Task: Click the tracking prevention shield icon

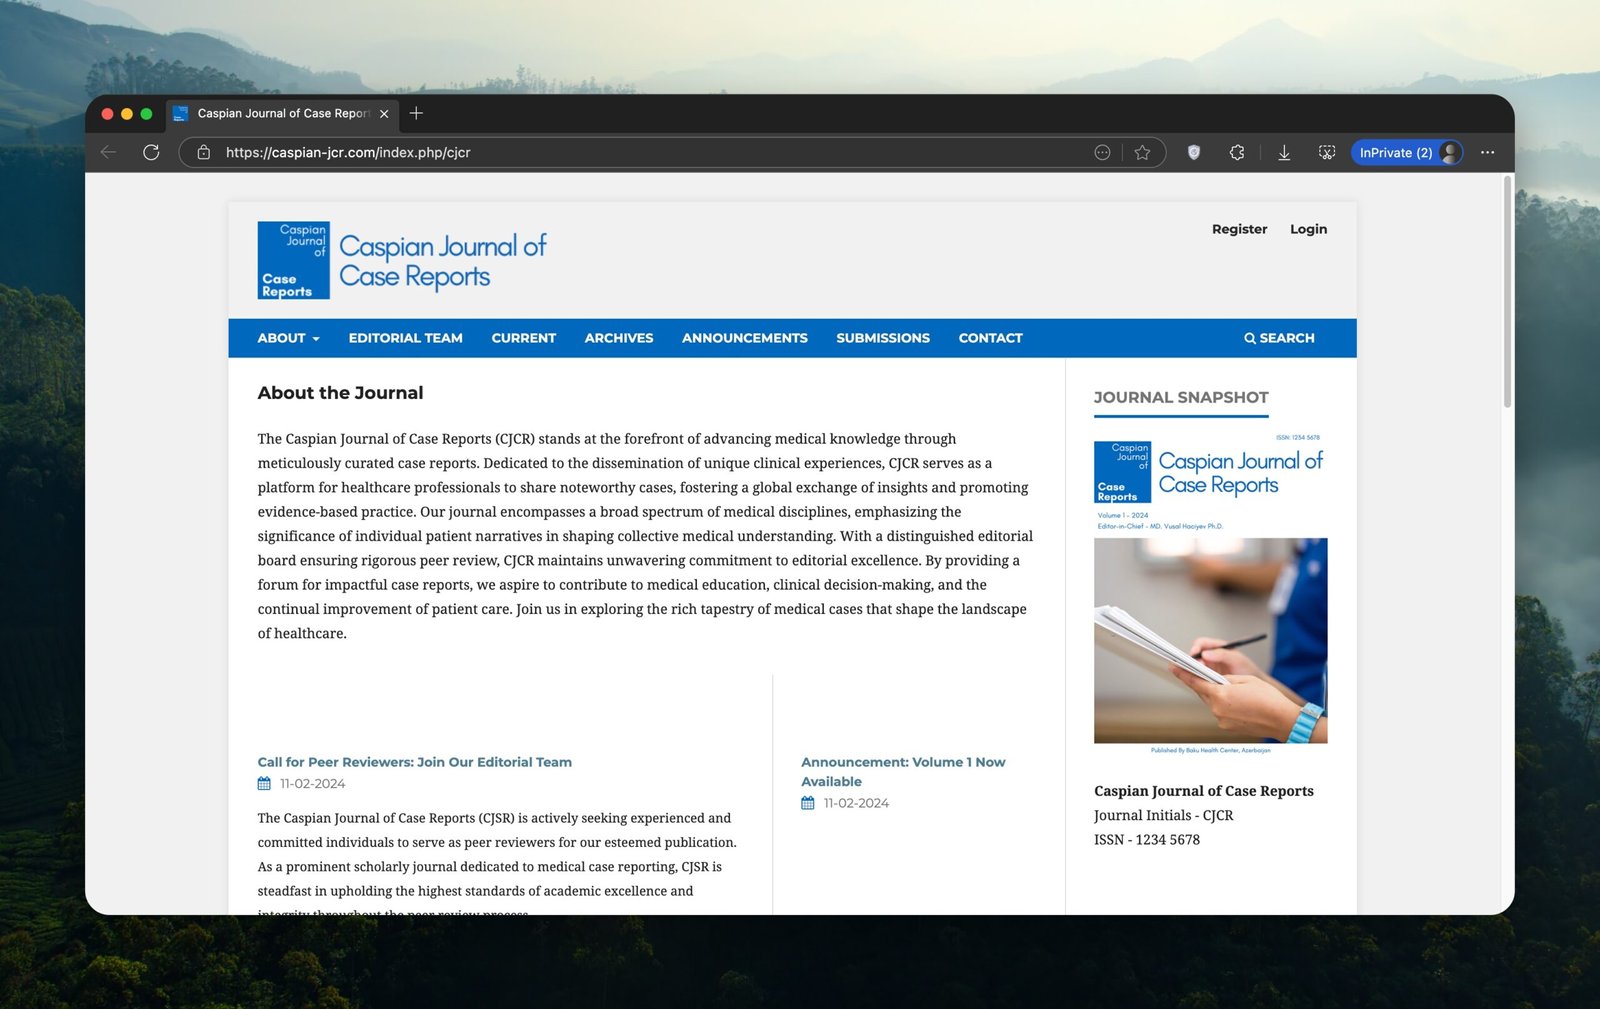Action: (1193, 152)
